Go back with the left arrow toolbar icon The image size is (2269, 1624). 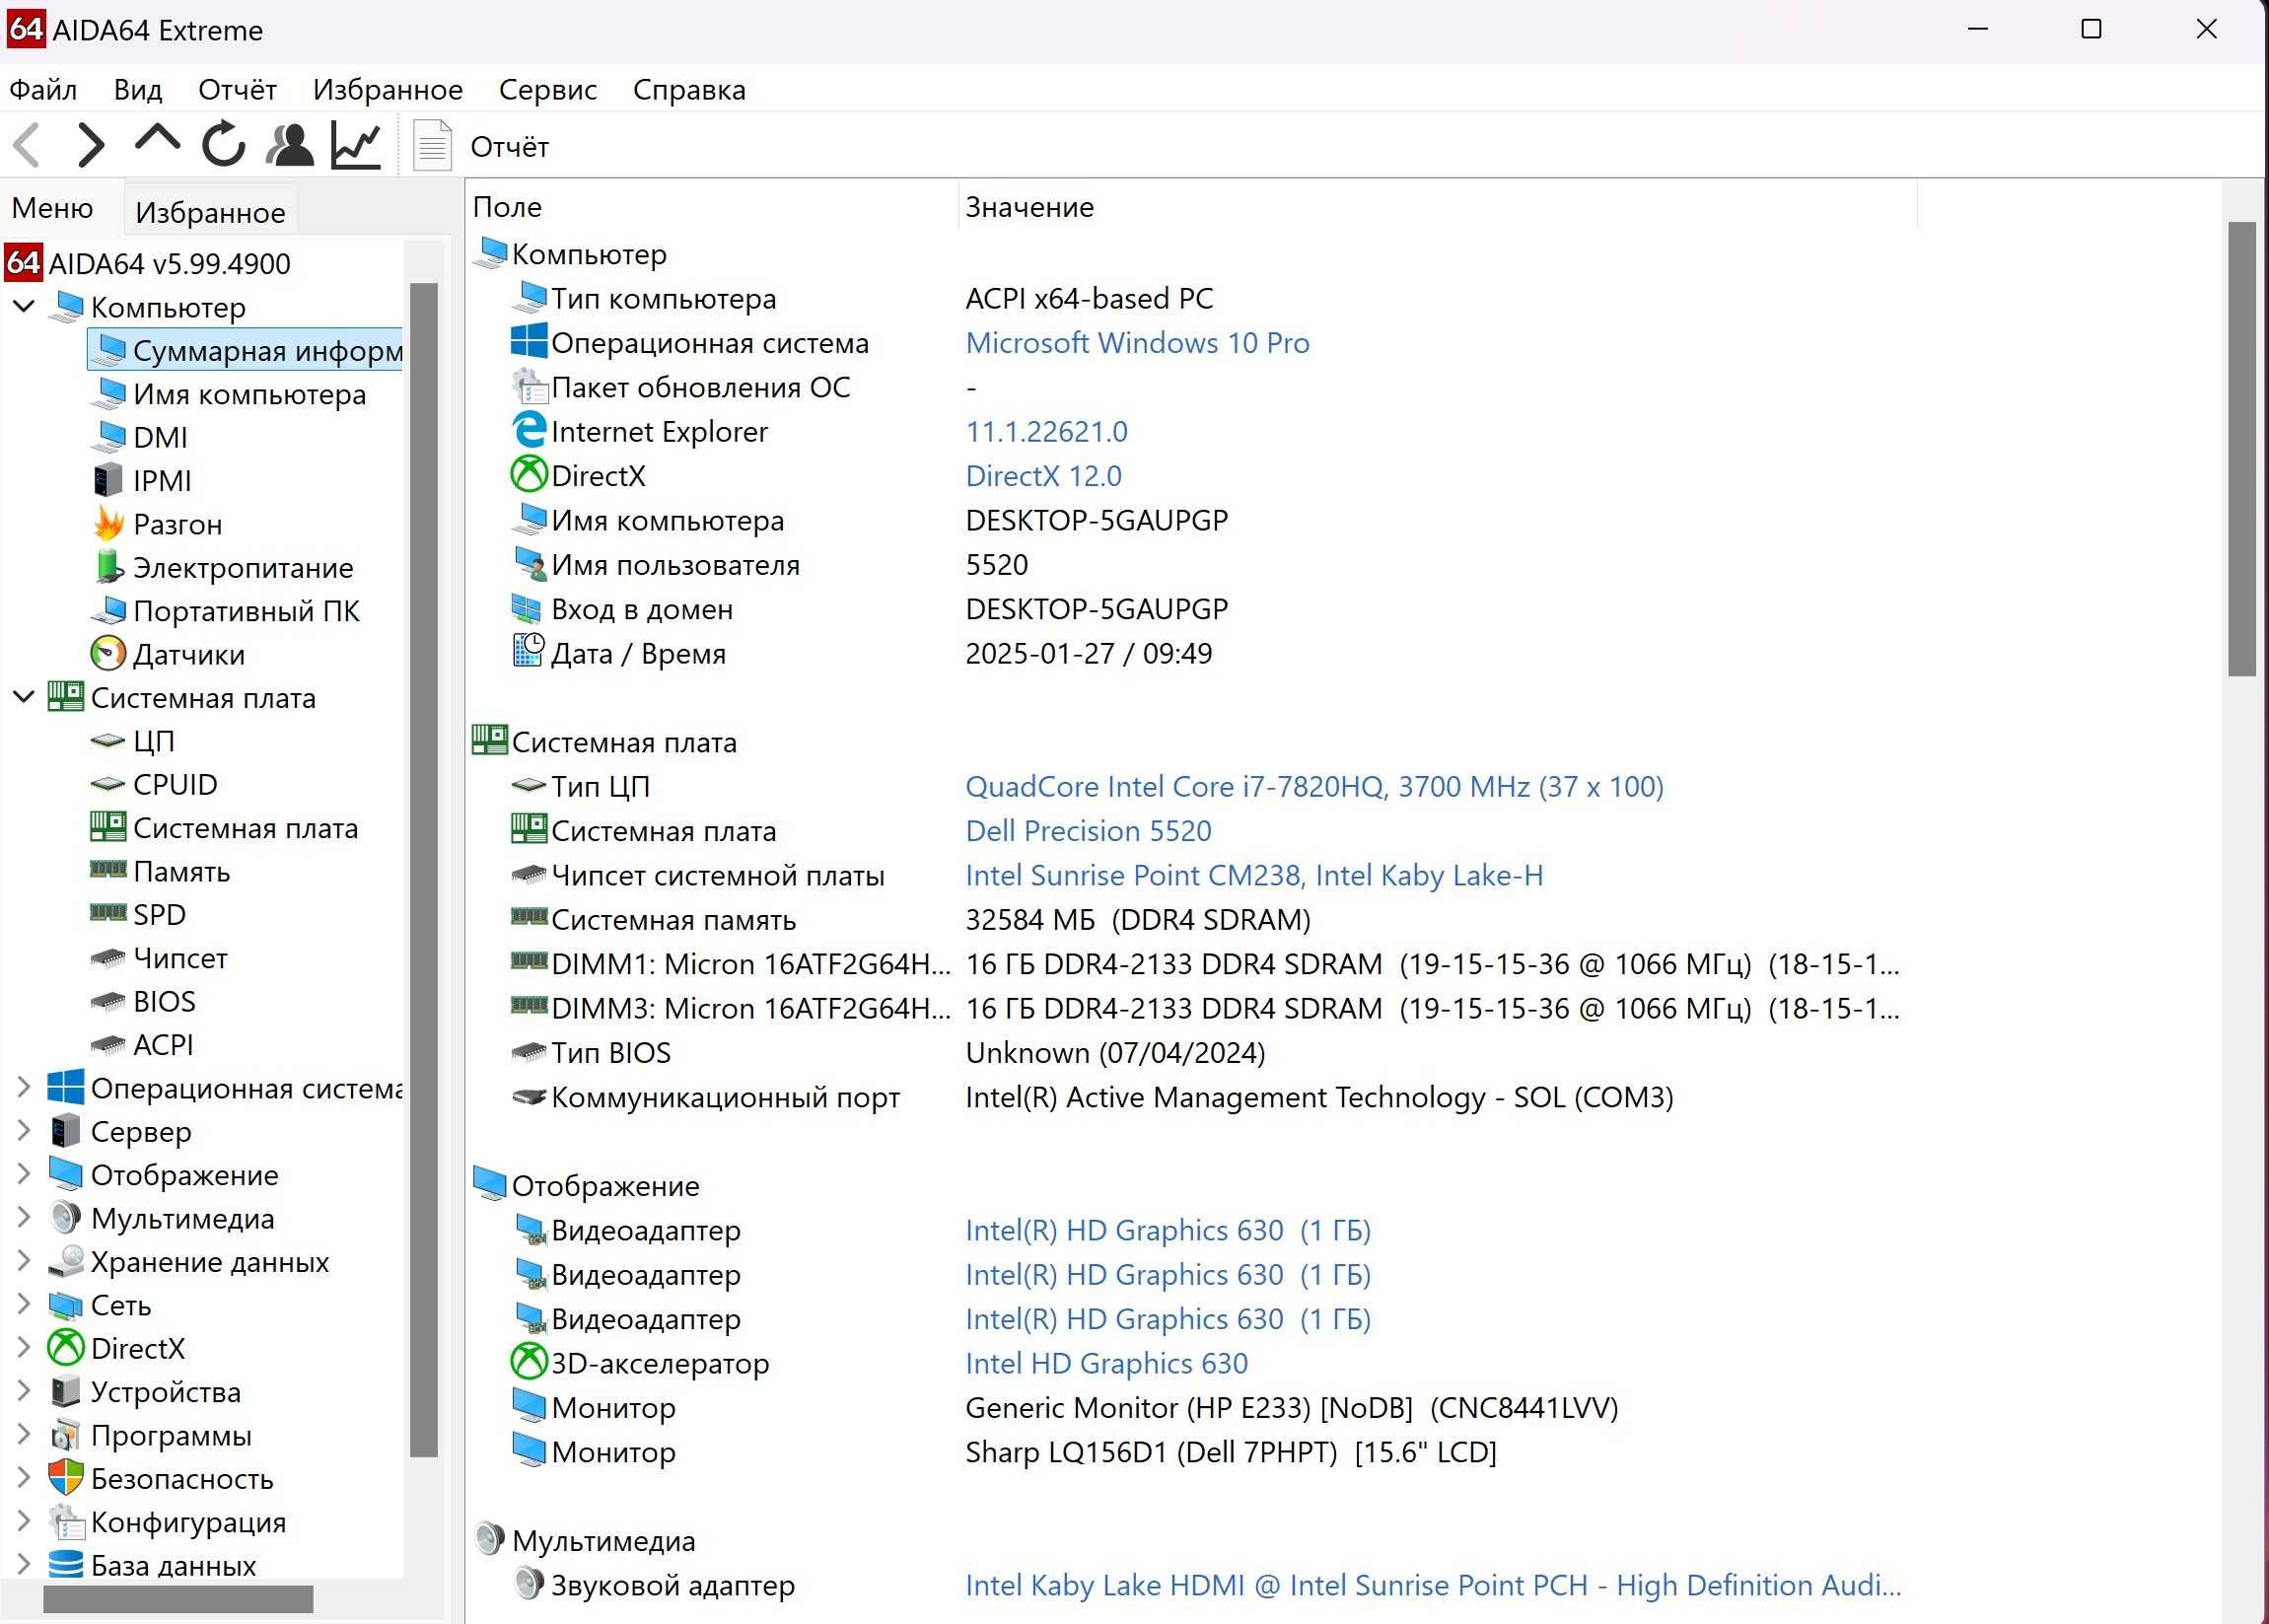click(x=27, y=146)
